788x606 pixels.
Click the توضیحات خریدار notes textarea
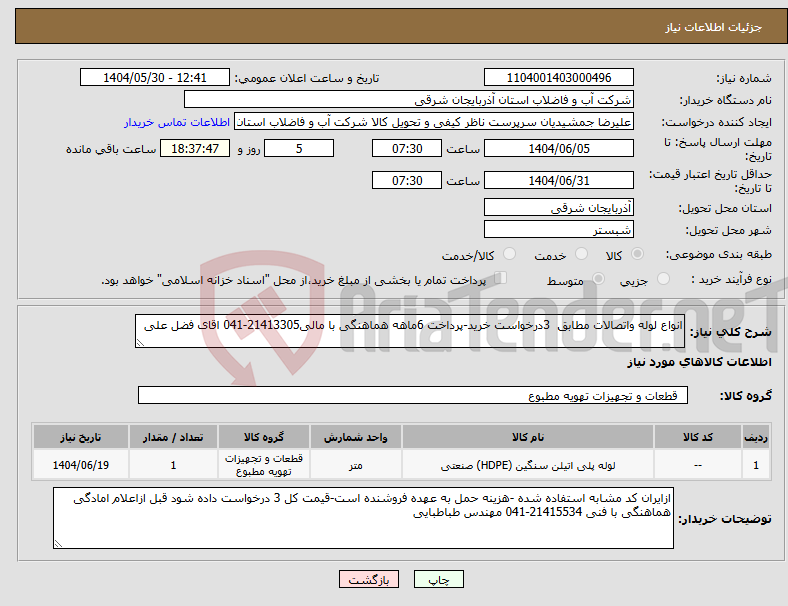pos(363,518)
